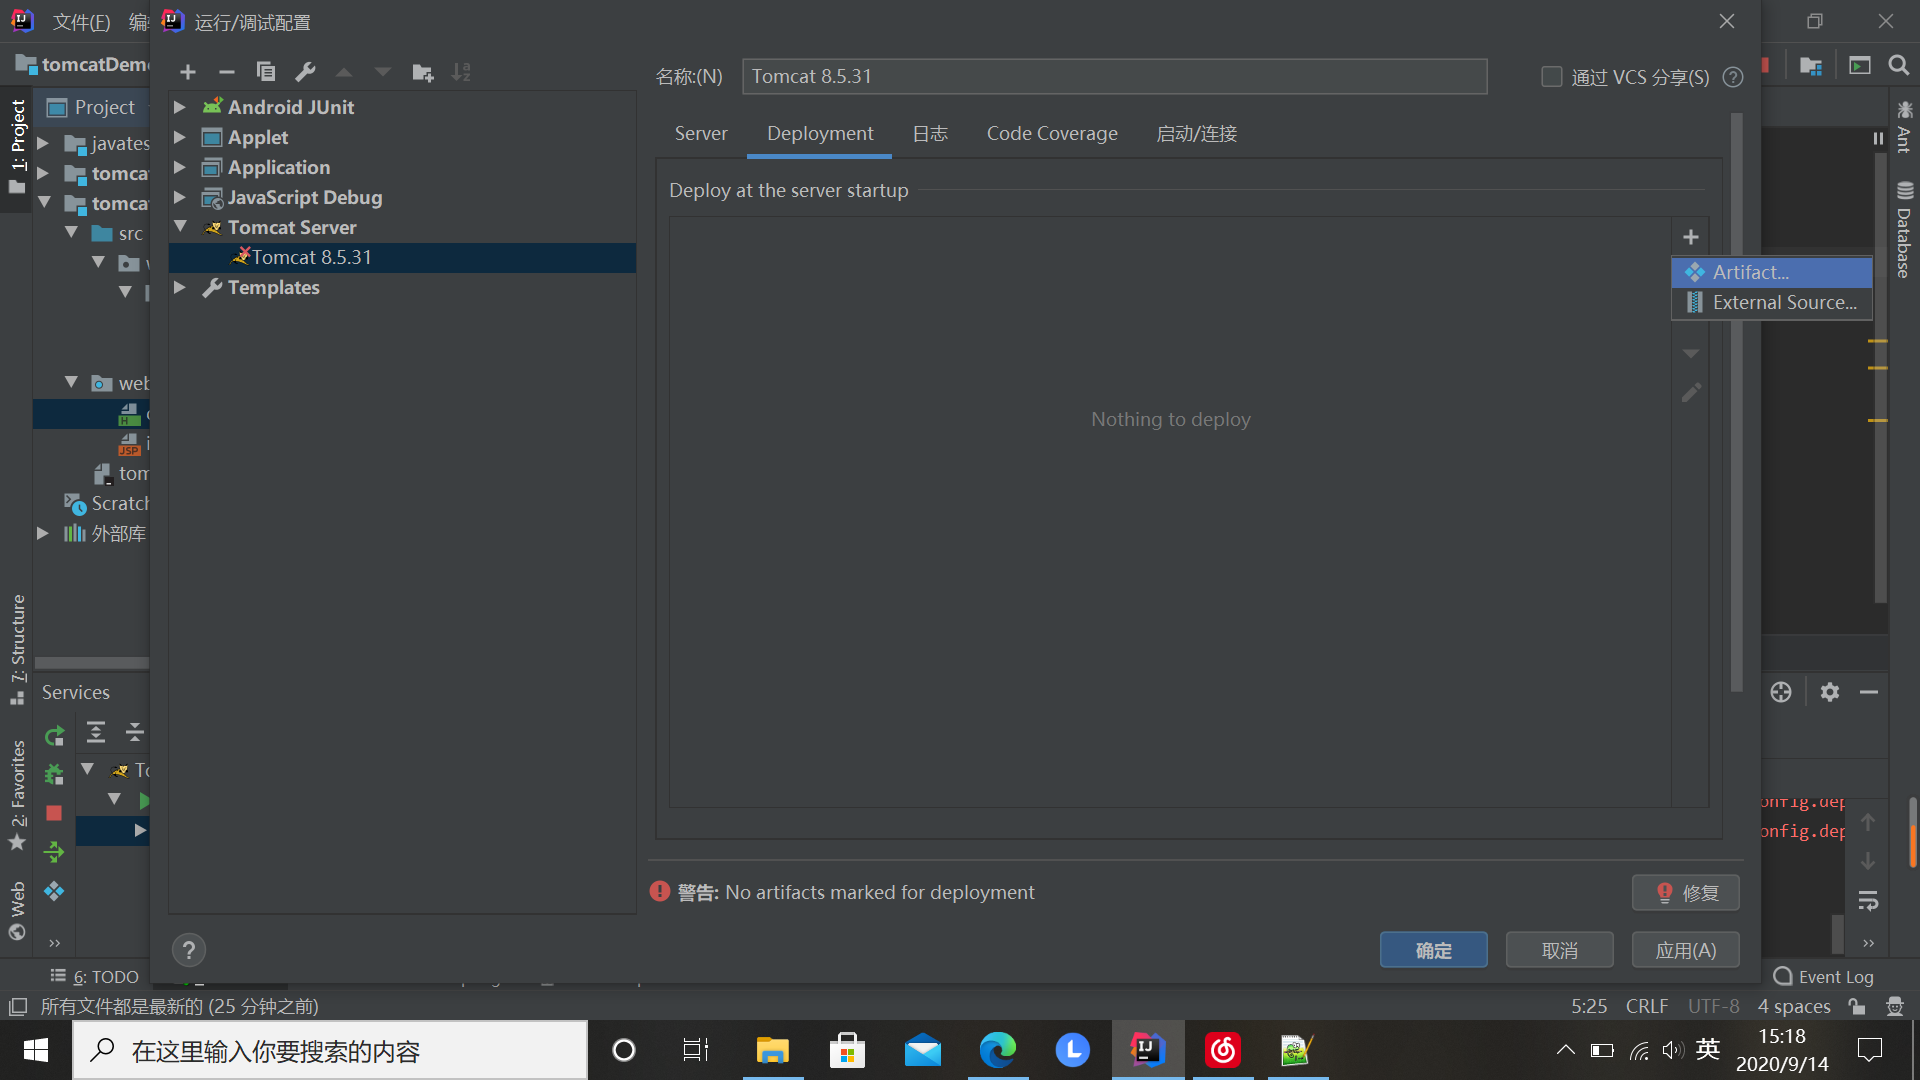Click the move into new folder icon
Screen dimensions: 1920x1080
[x=422, y=72]
